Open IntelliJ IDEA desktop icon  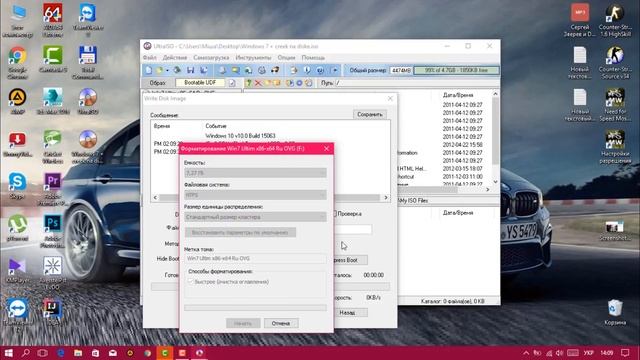tap(53, 312)
